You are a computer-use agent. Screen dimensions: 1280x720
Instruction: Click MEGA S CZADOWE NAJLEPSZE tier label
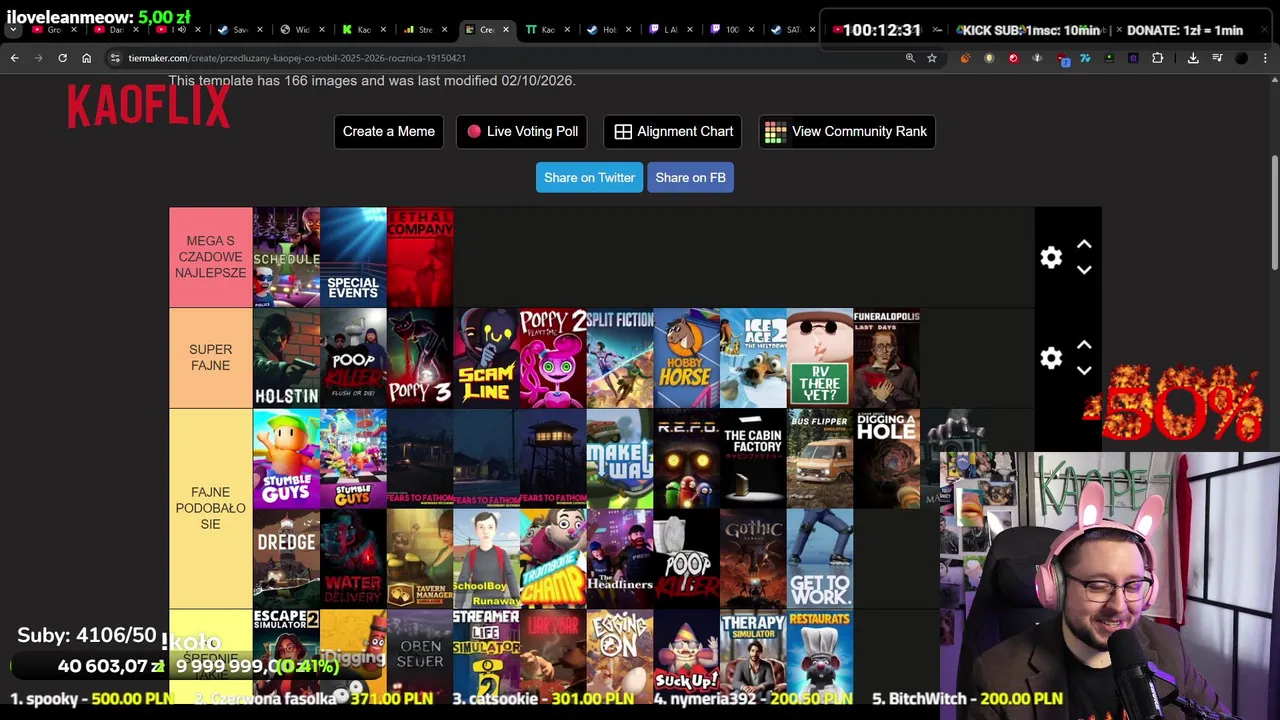click(x=210, y=257)
